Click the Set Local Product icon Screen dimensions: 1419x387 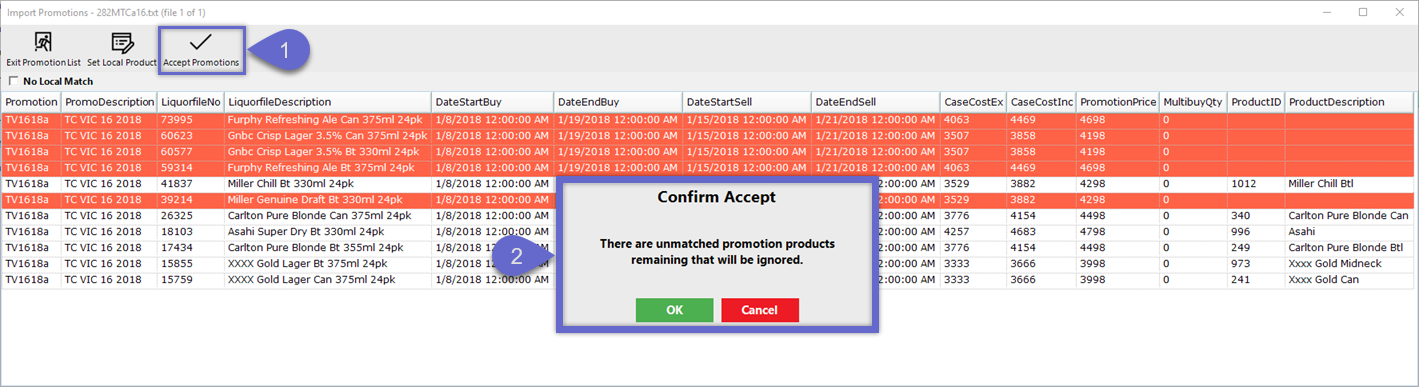click(x=122, y=42)
